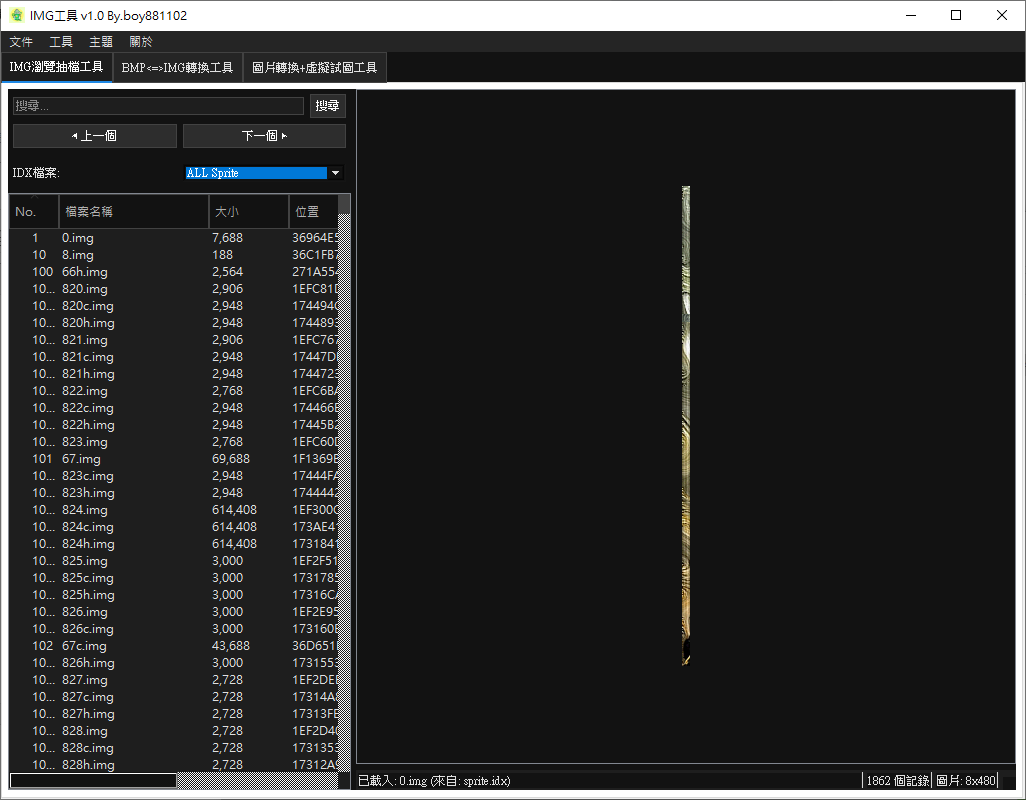Select the 820c.img row
The width and height of the screenshot is (1026, 800).
(175, 305)
